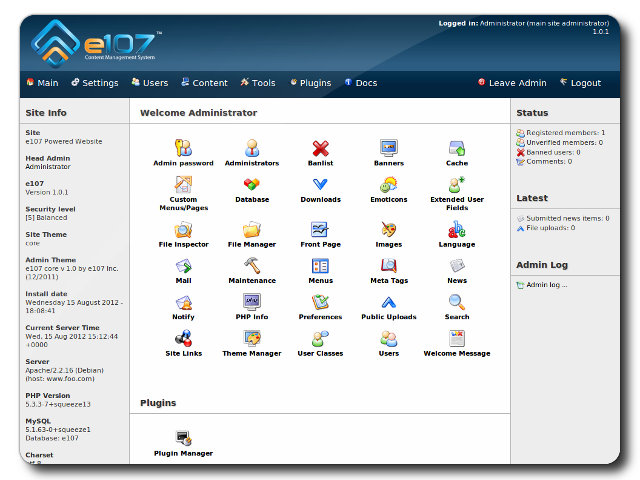Open the Plugins menu
Image resolution: width=640 pixels, height=480 pixels.
pos(310,83)
